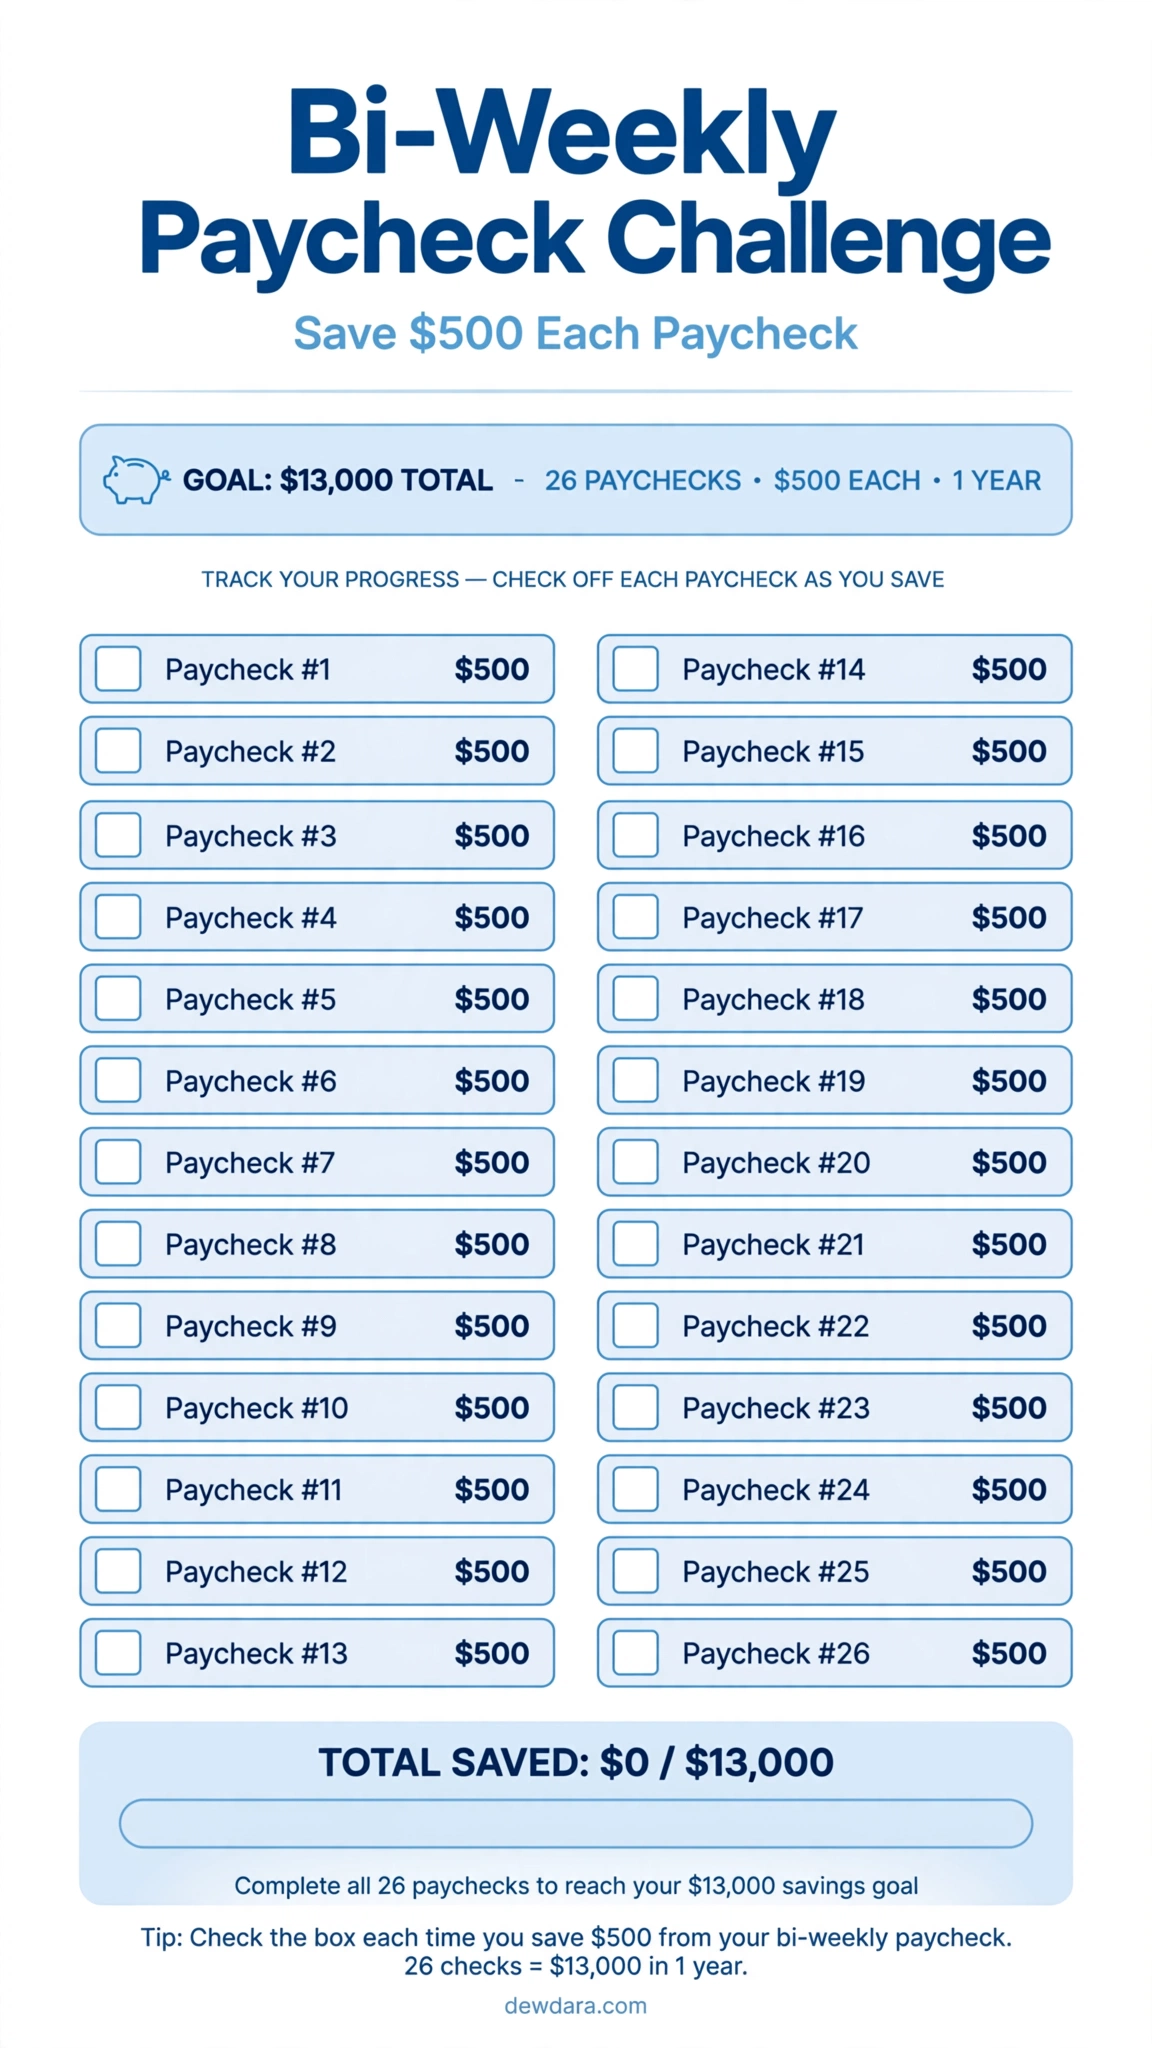Check the Paycheck #25 box
This screenshot has height=2048, width=1152.
635,1571
